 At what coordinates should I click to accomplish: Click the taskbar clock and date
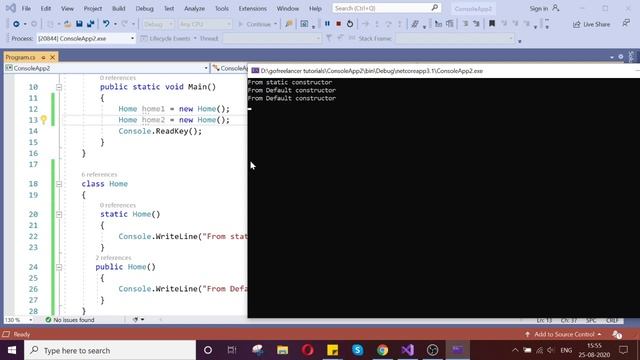(594, 350)
